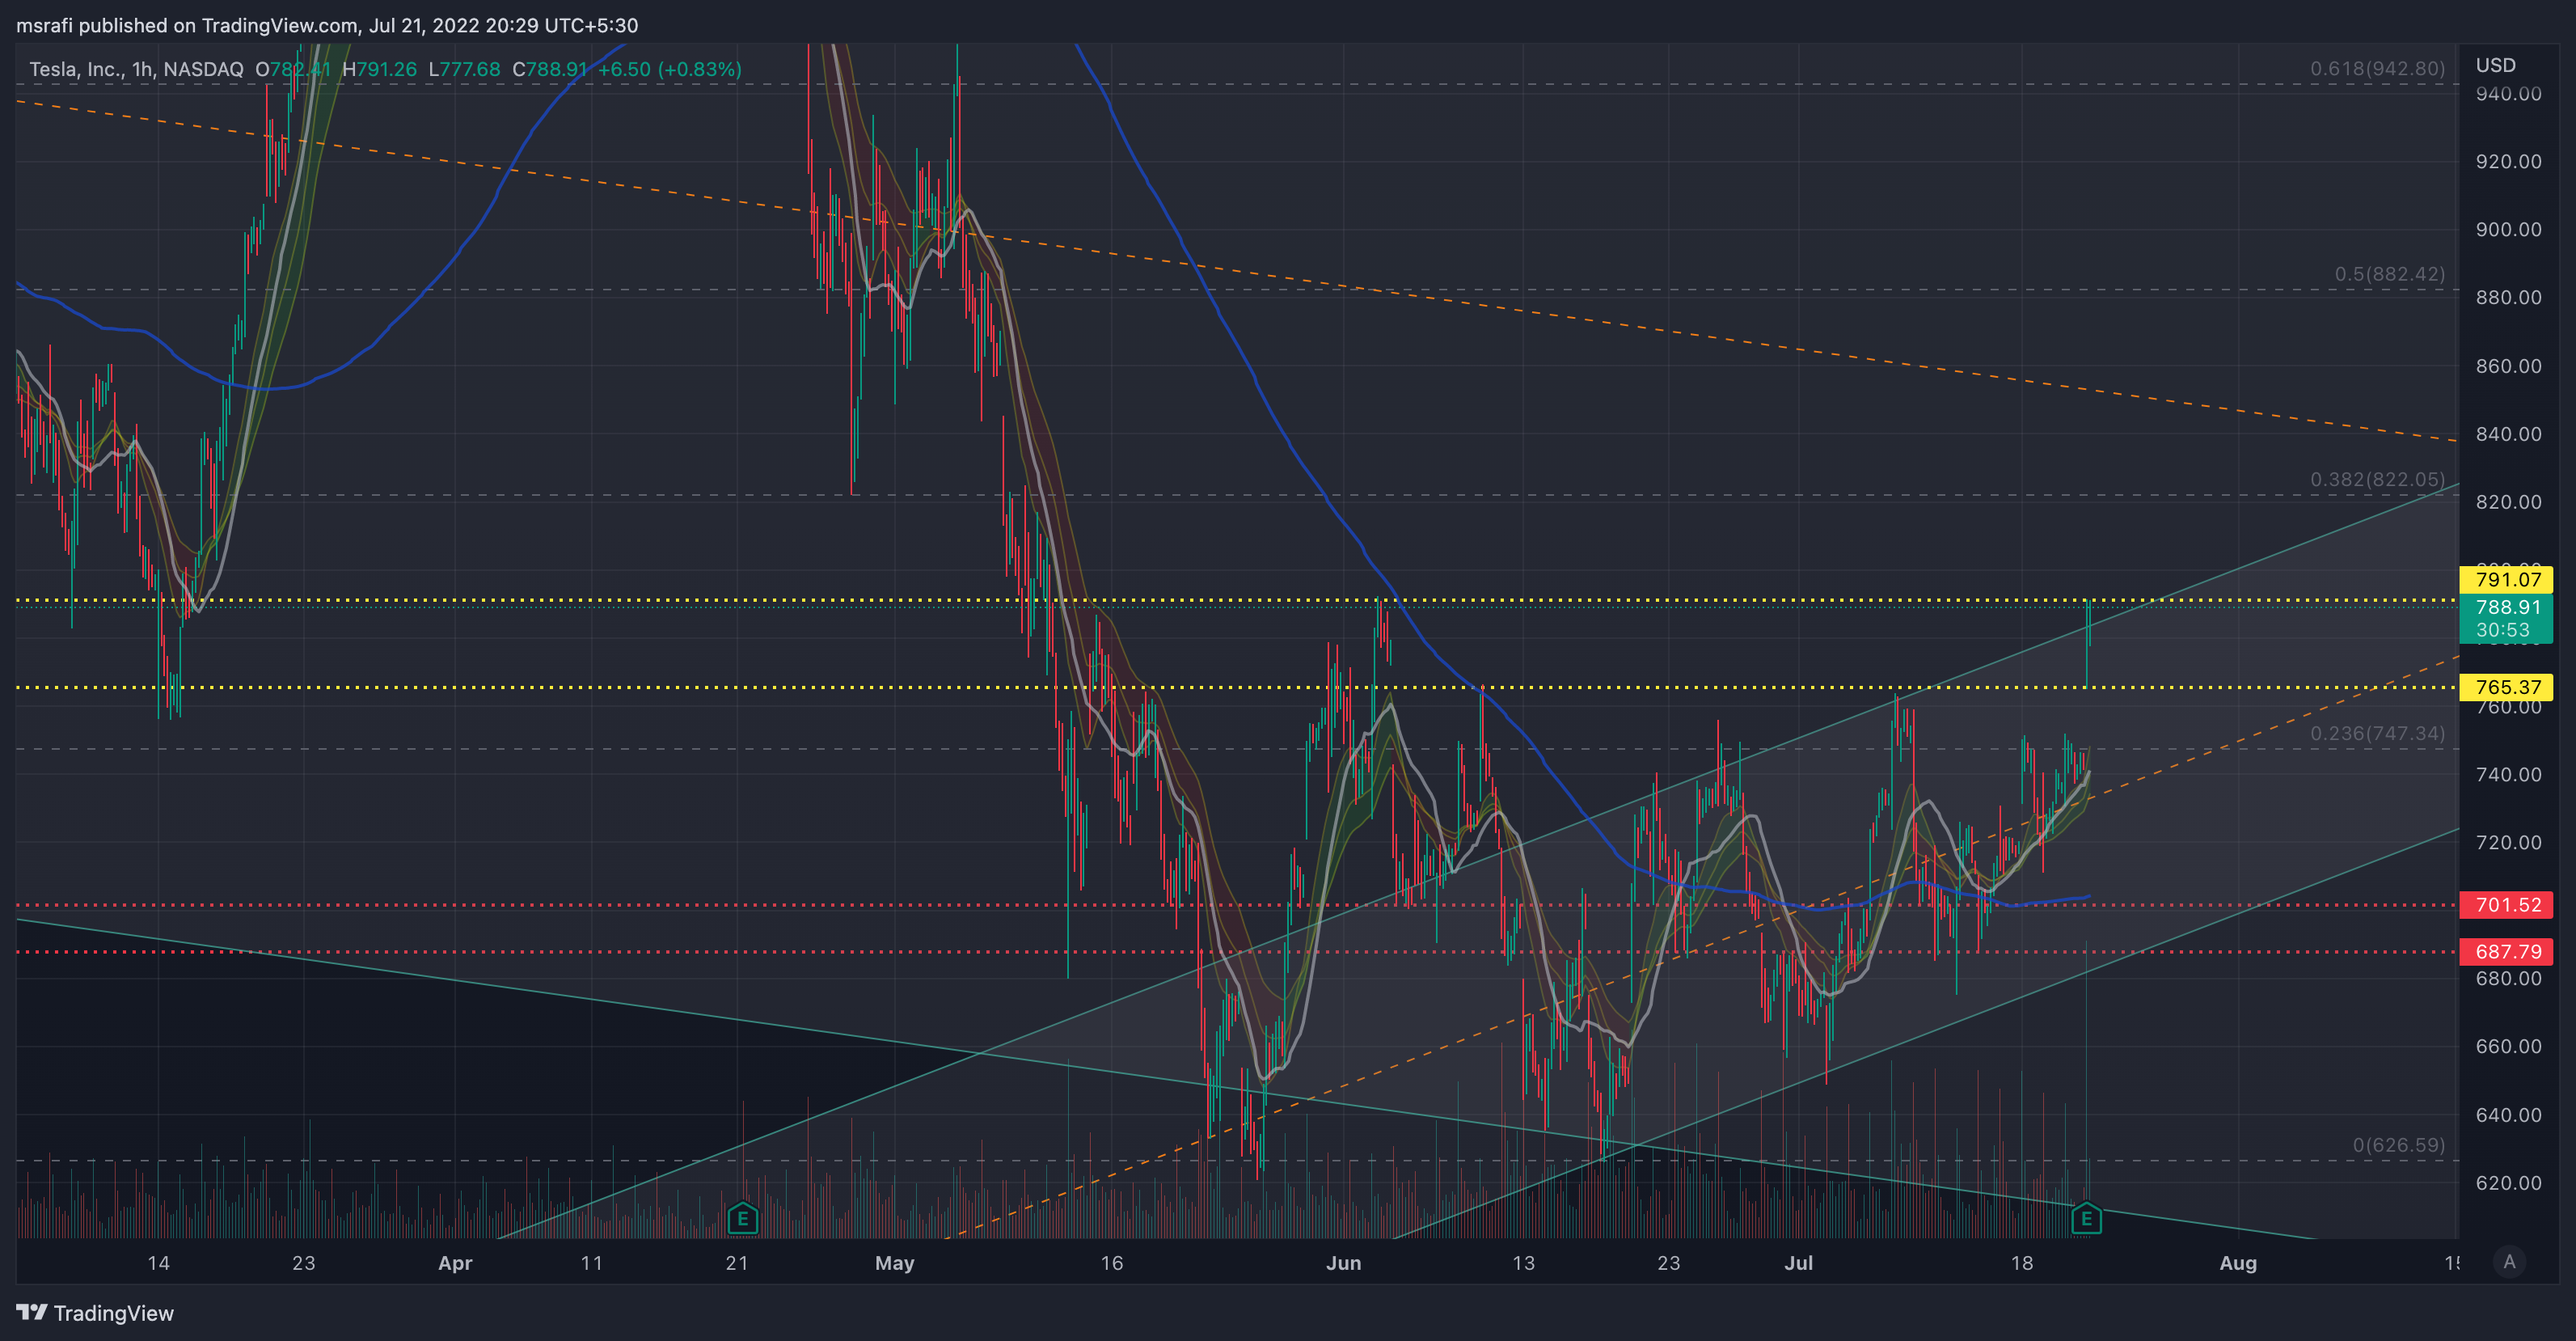Click the 18 date label on time axis

pyautogui.click(x=2021, y=1263)
